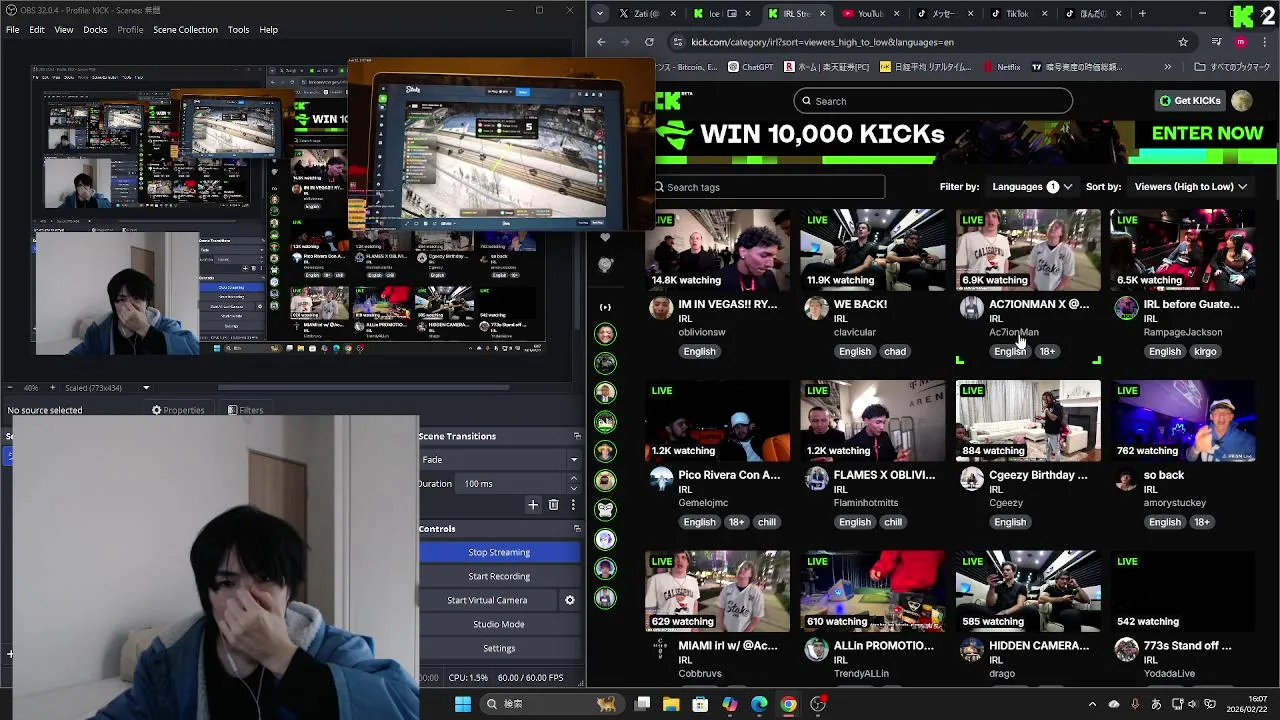Open the Chrome media control icon
1280x720 pixels.
pyautogui.click(x=1217, y=42)
